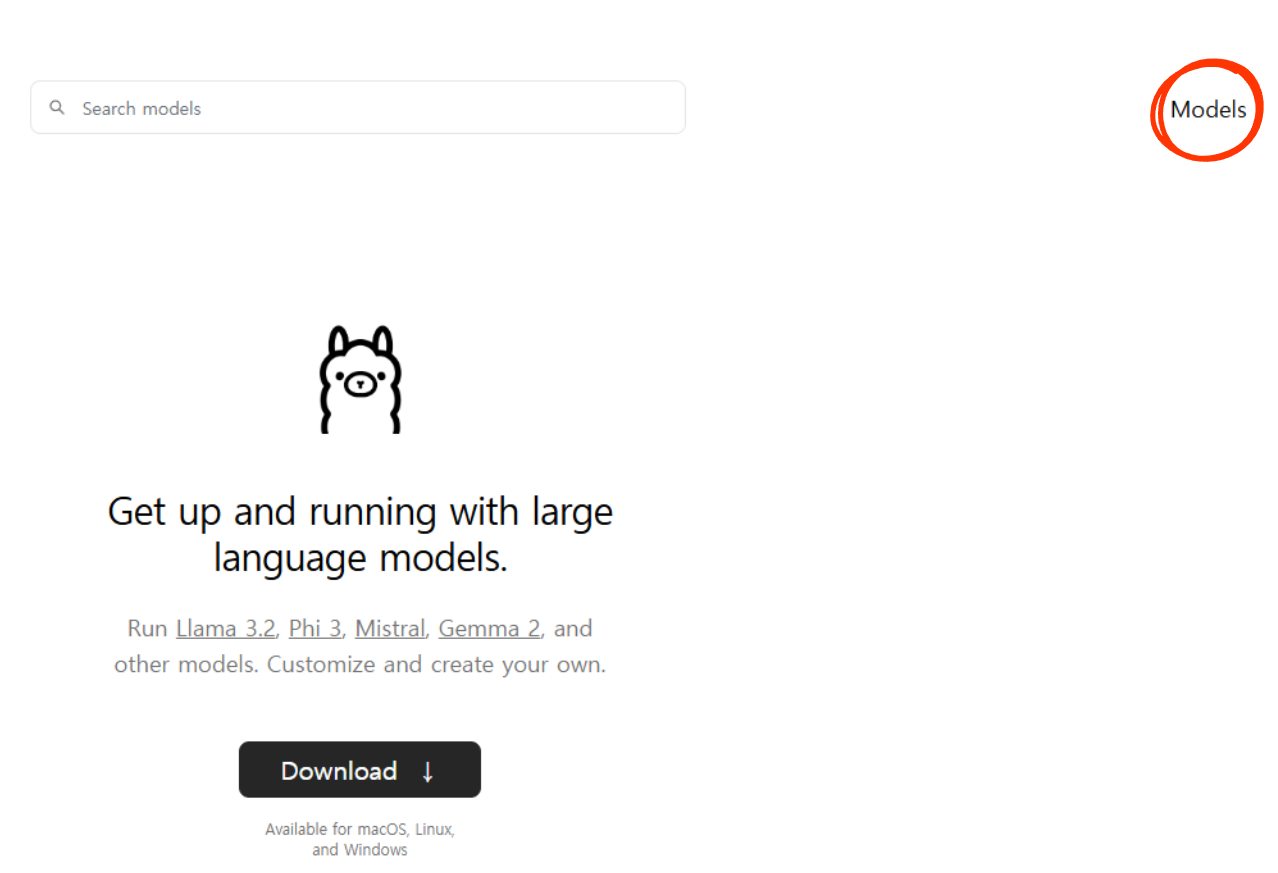This screenshot has height=873, width=1278.
Task: Click the Search models input field
Action: [x=357, y=107]
